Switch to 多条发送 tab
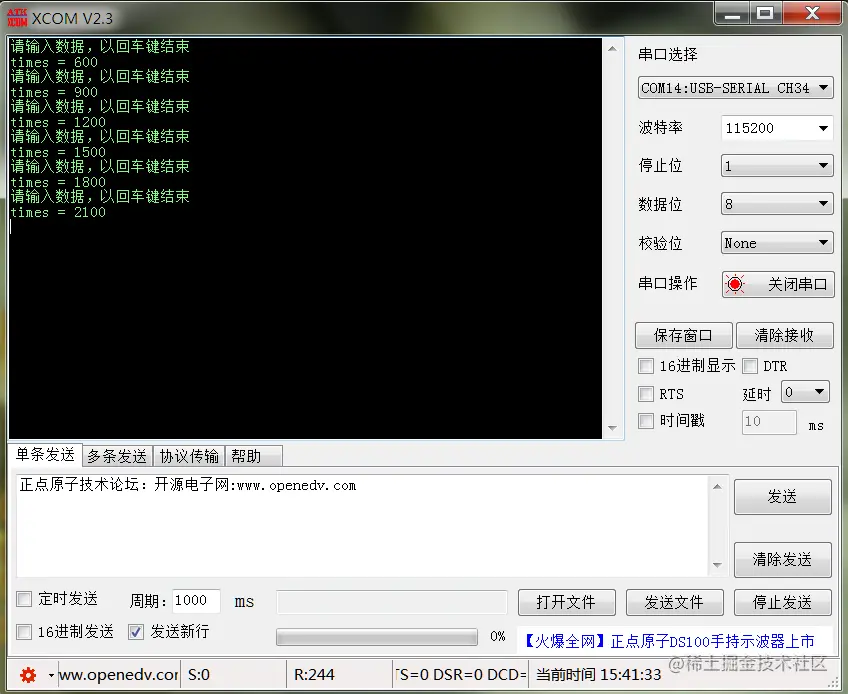Viewport: 848px width, 694px height. [117, 456]
